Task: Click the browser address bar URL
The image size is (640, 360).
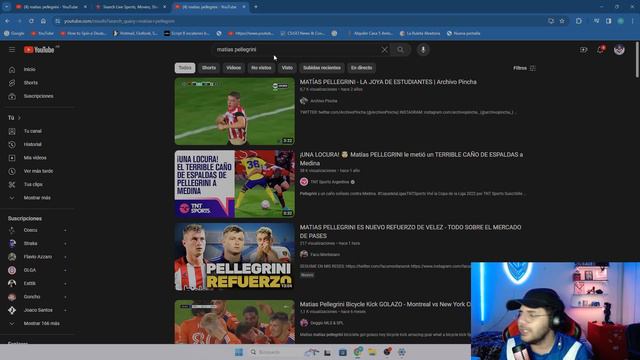Action: coord(119,21)
